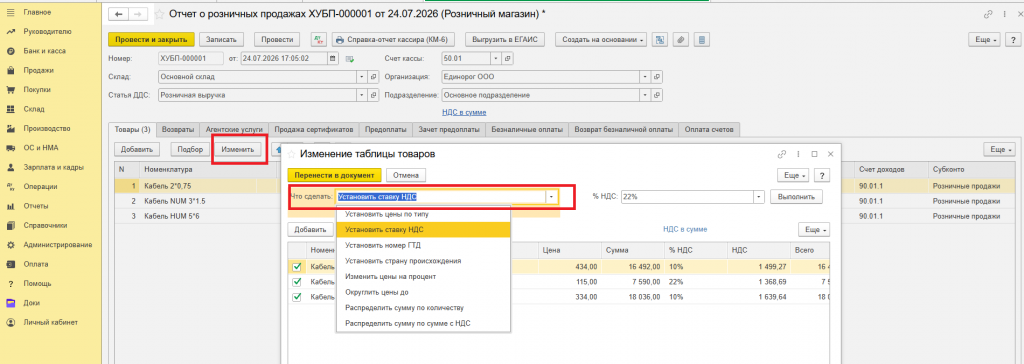Open the Доки section

31,303
